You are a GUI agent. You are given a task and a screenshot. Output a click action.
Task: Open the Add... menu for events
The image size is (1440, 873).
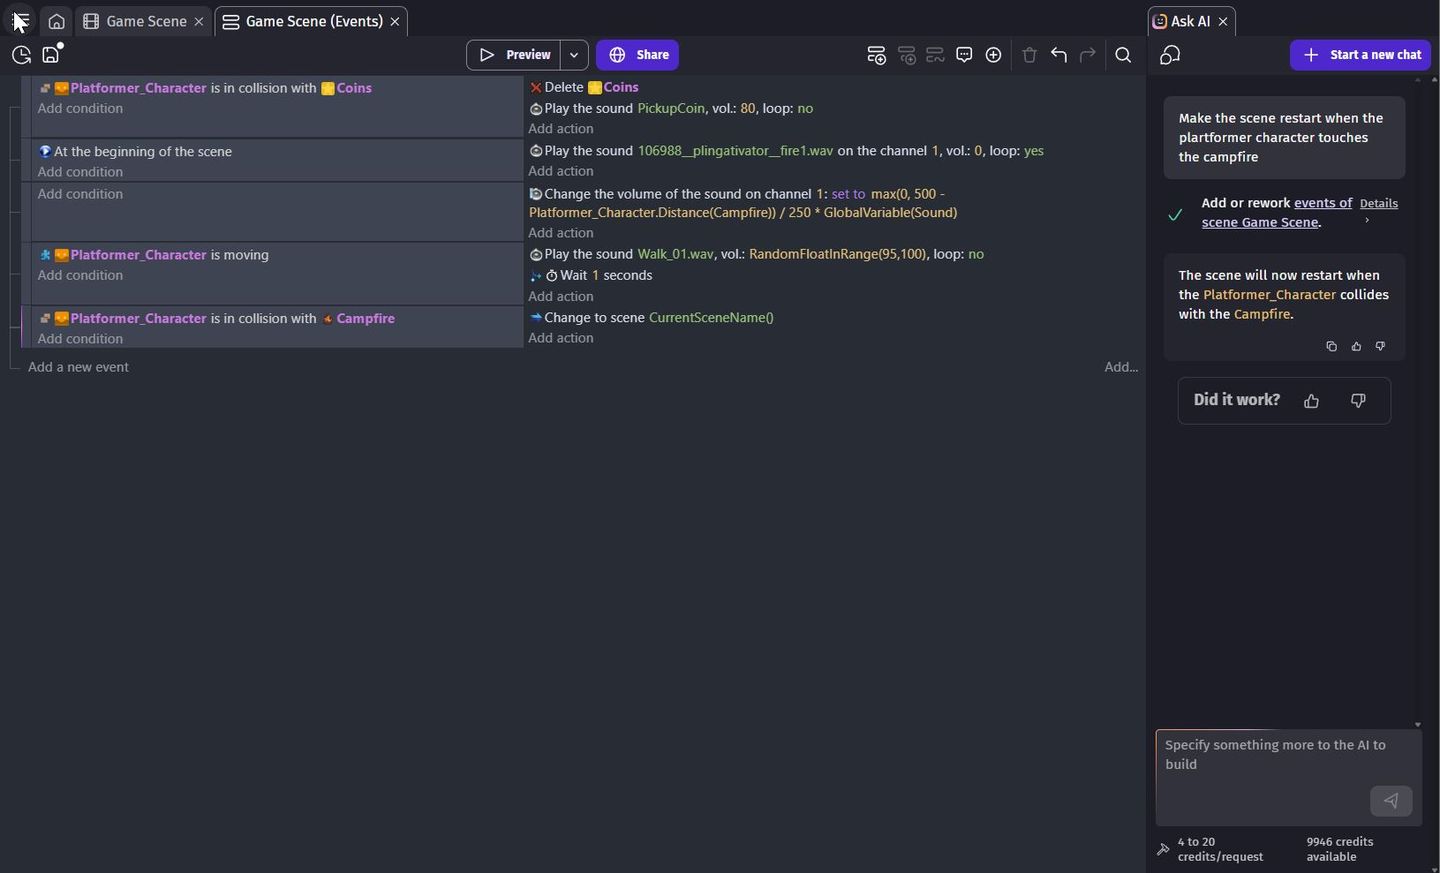[1121, 367]
